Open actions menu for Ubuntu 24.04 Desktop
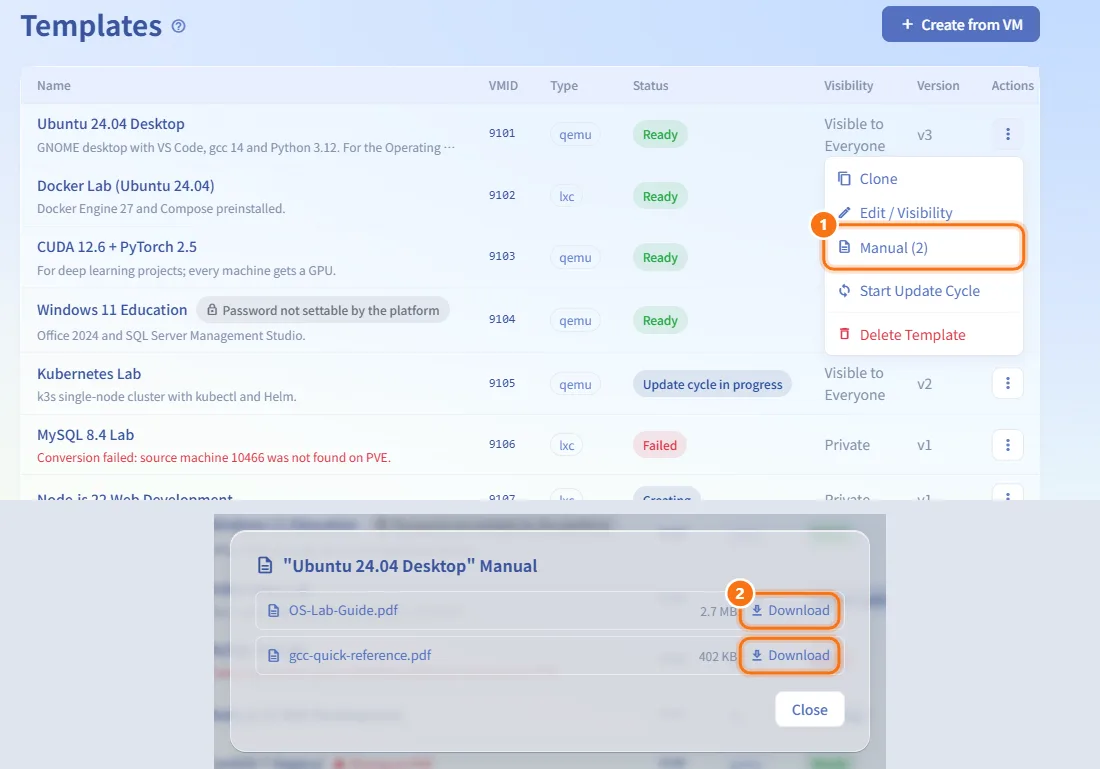Image resolution: width=1100 pixels, height=769 pixels. (1007, 134)
